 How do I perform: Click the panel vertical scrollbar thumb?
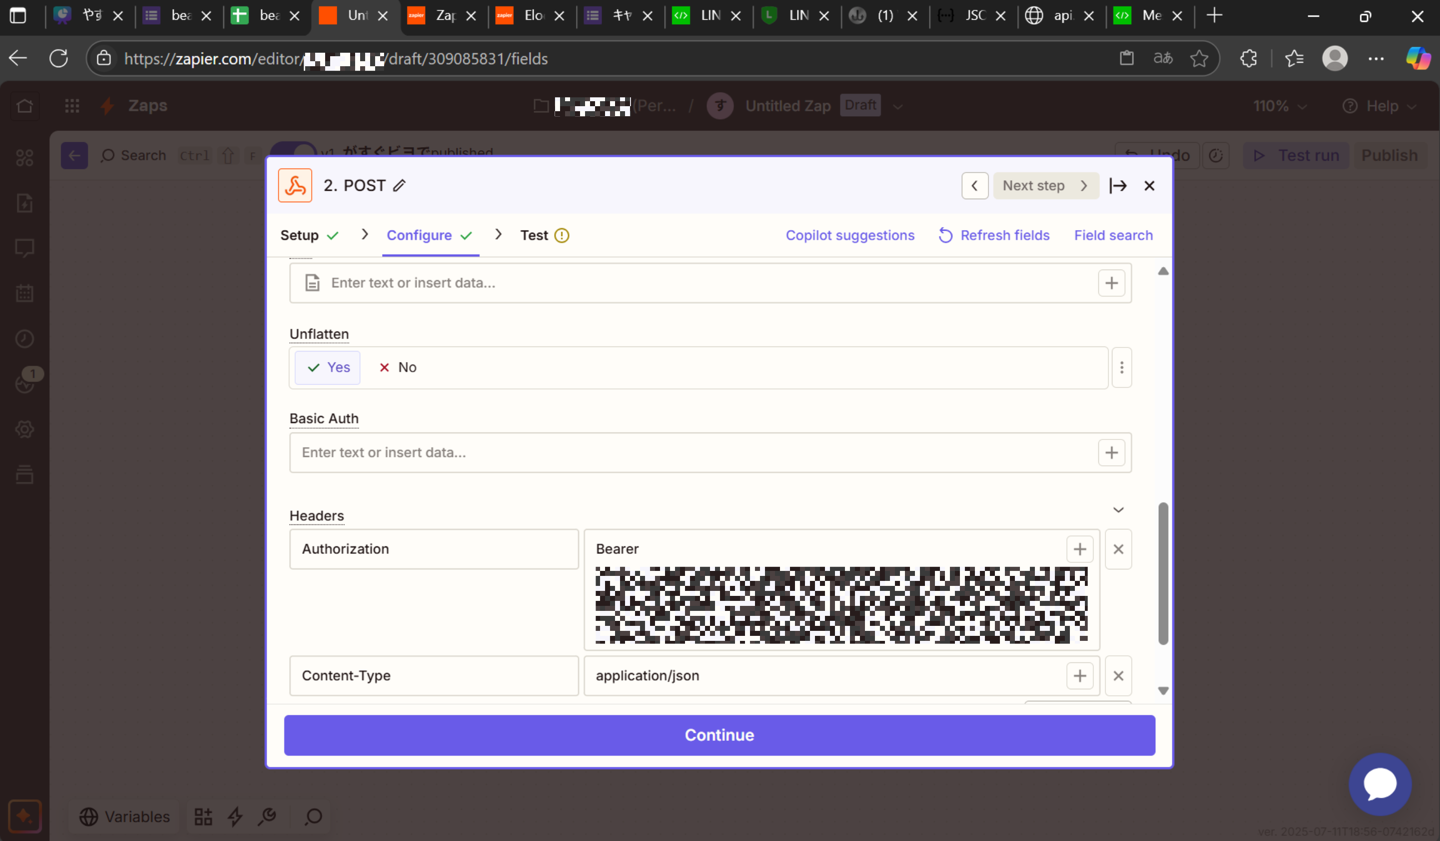click(1163, 573)
